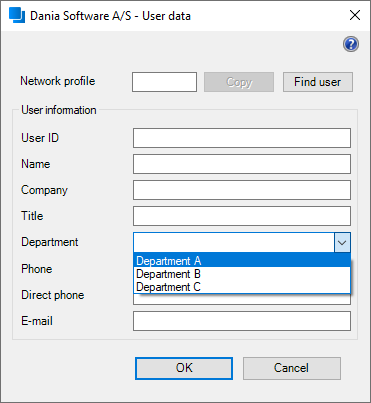Click the Find user button
Image resolution: width=371 pixels, height=403 pixels.
[318, 82]
